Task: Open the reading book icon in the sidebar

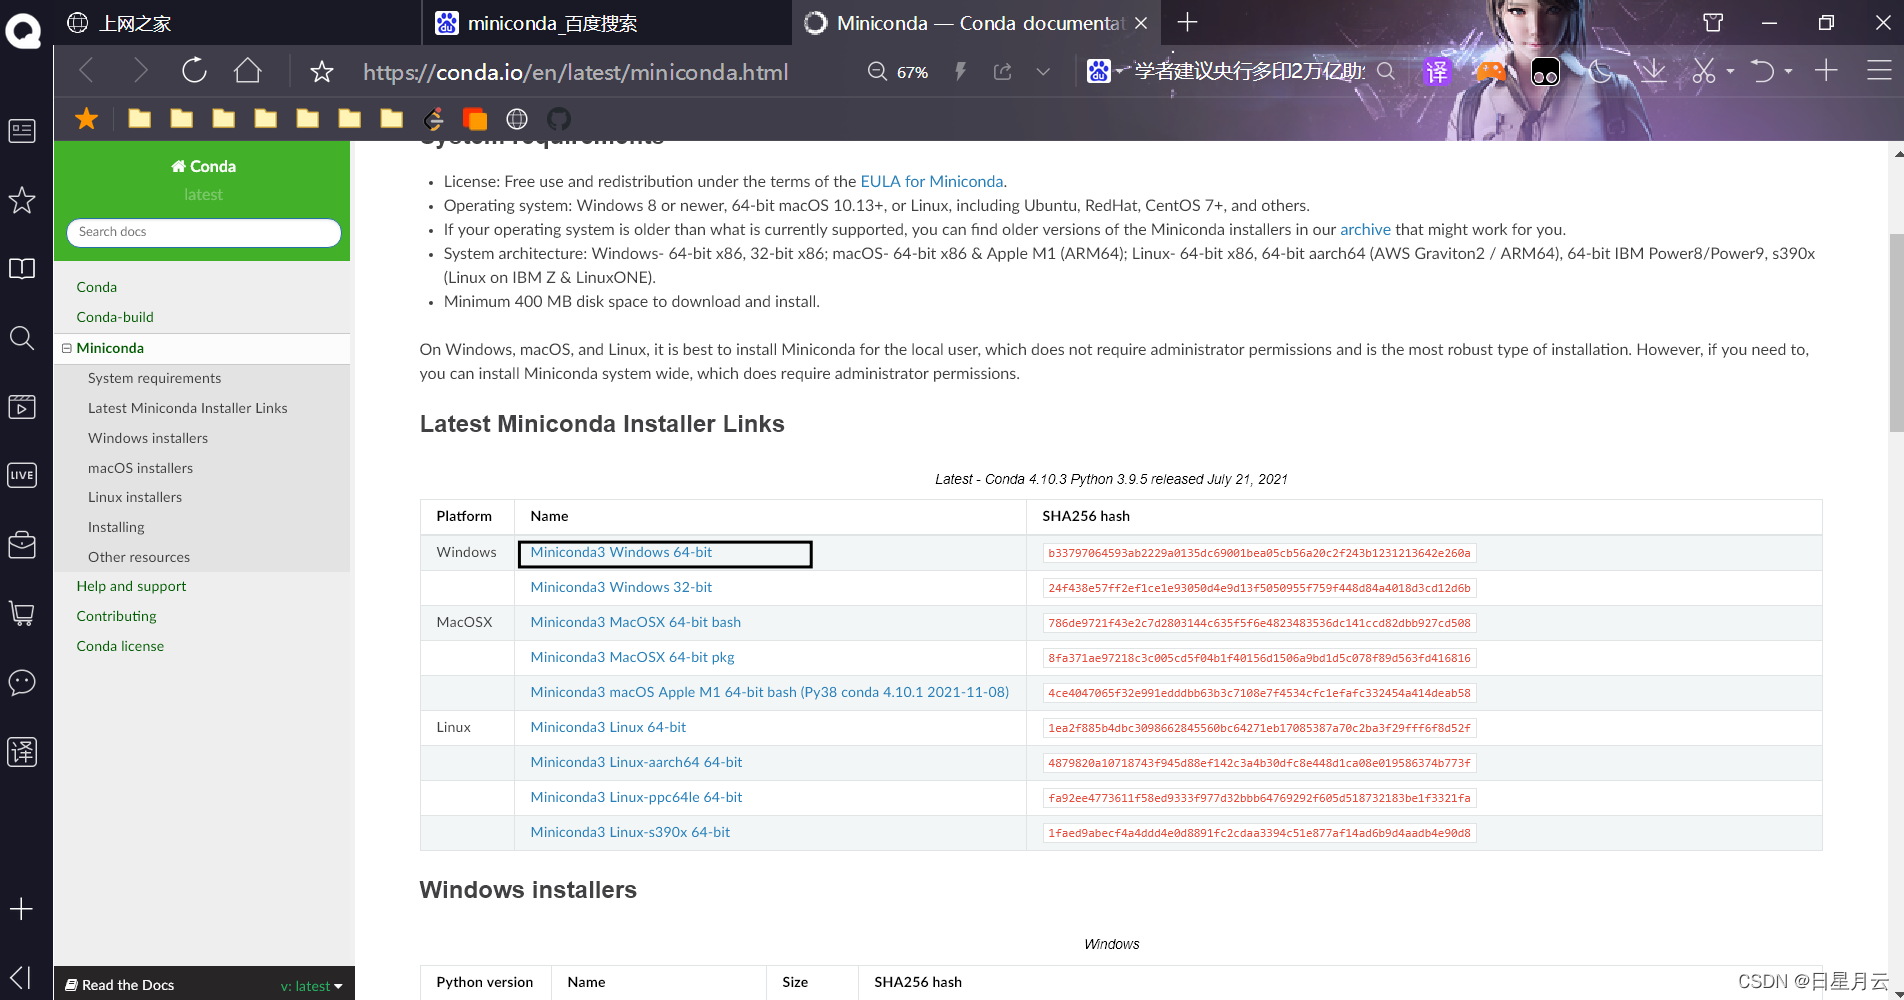Action: (x=22, y=269)
